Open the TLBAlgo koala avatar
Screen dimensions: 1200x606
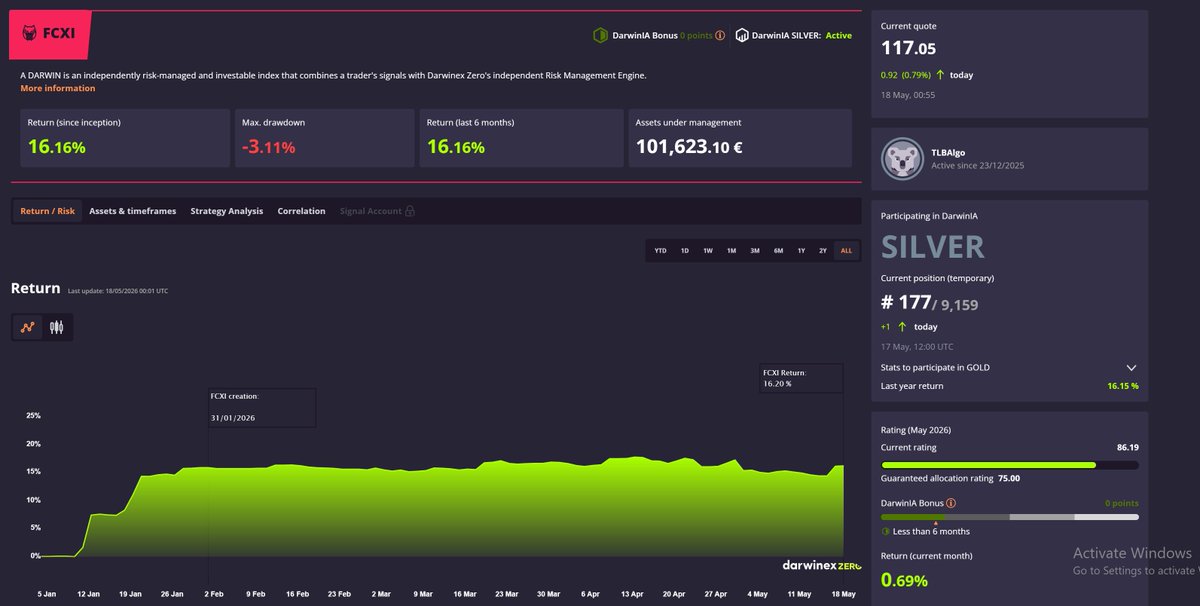(x=902, y=159)
